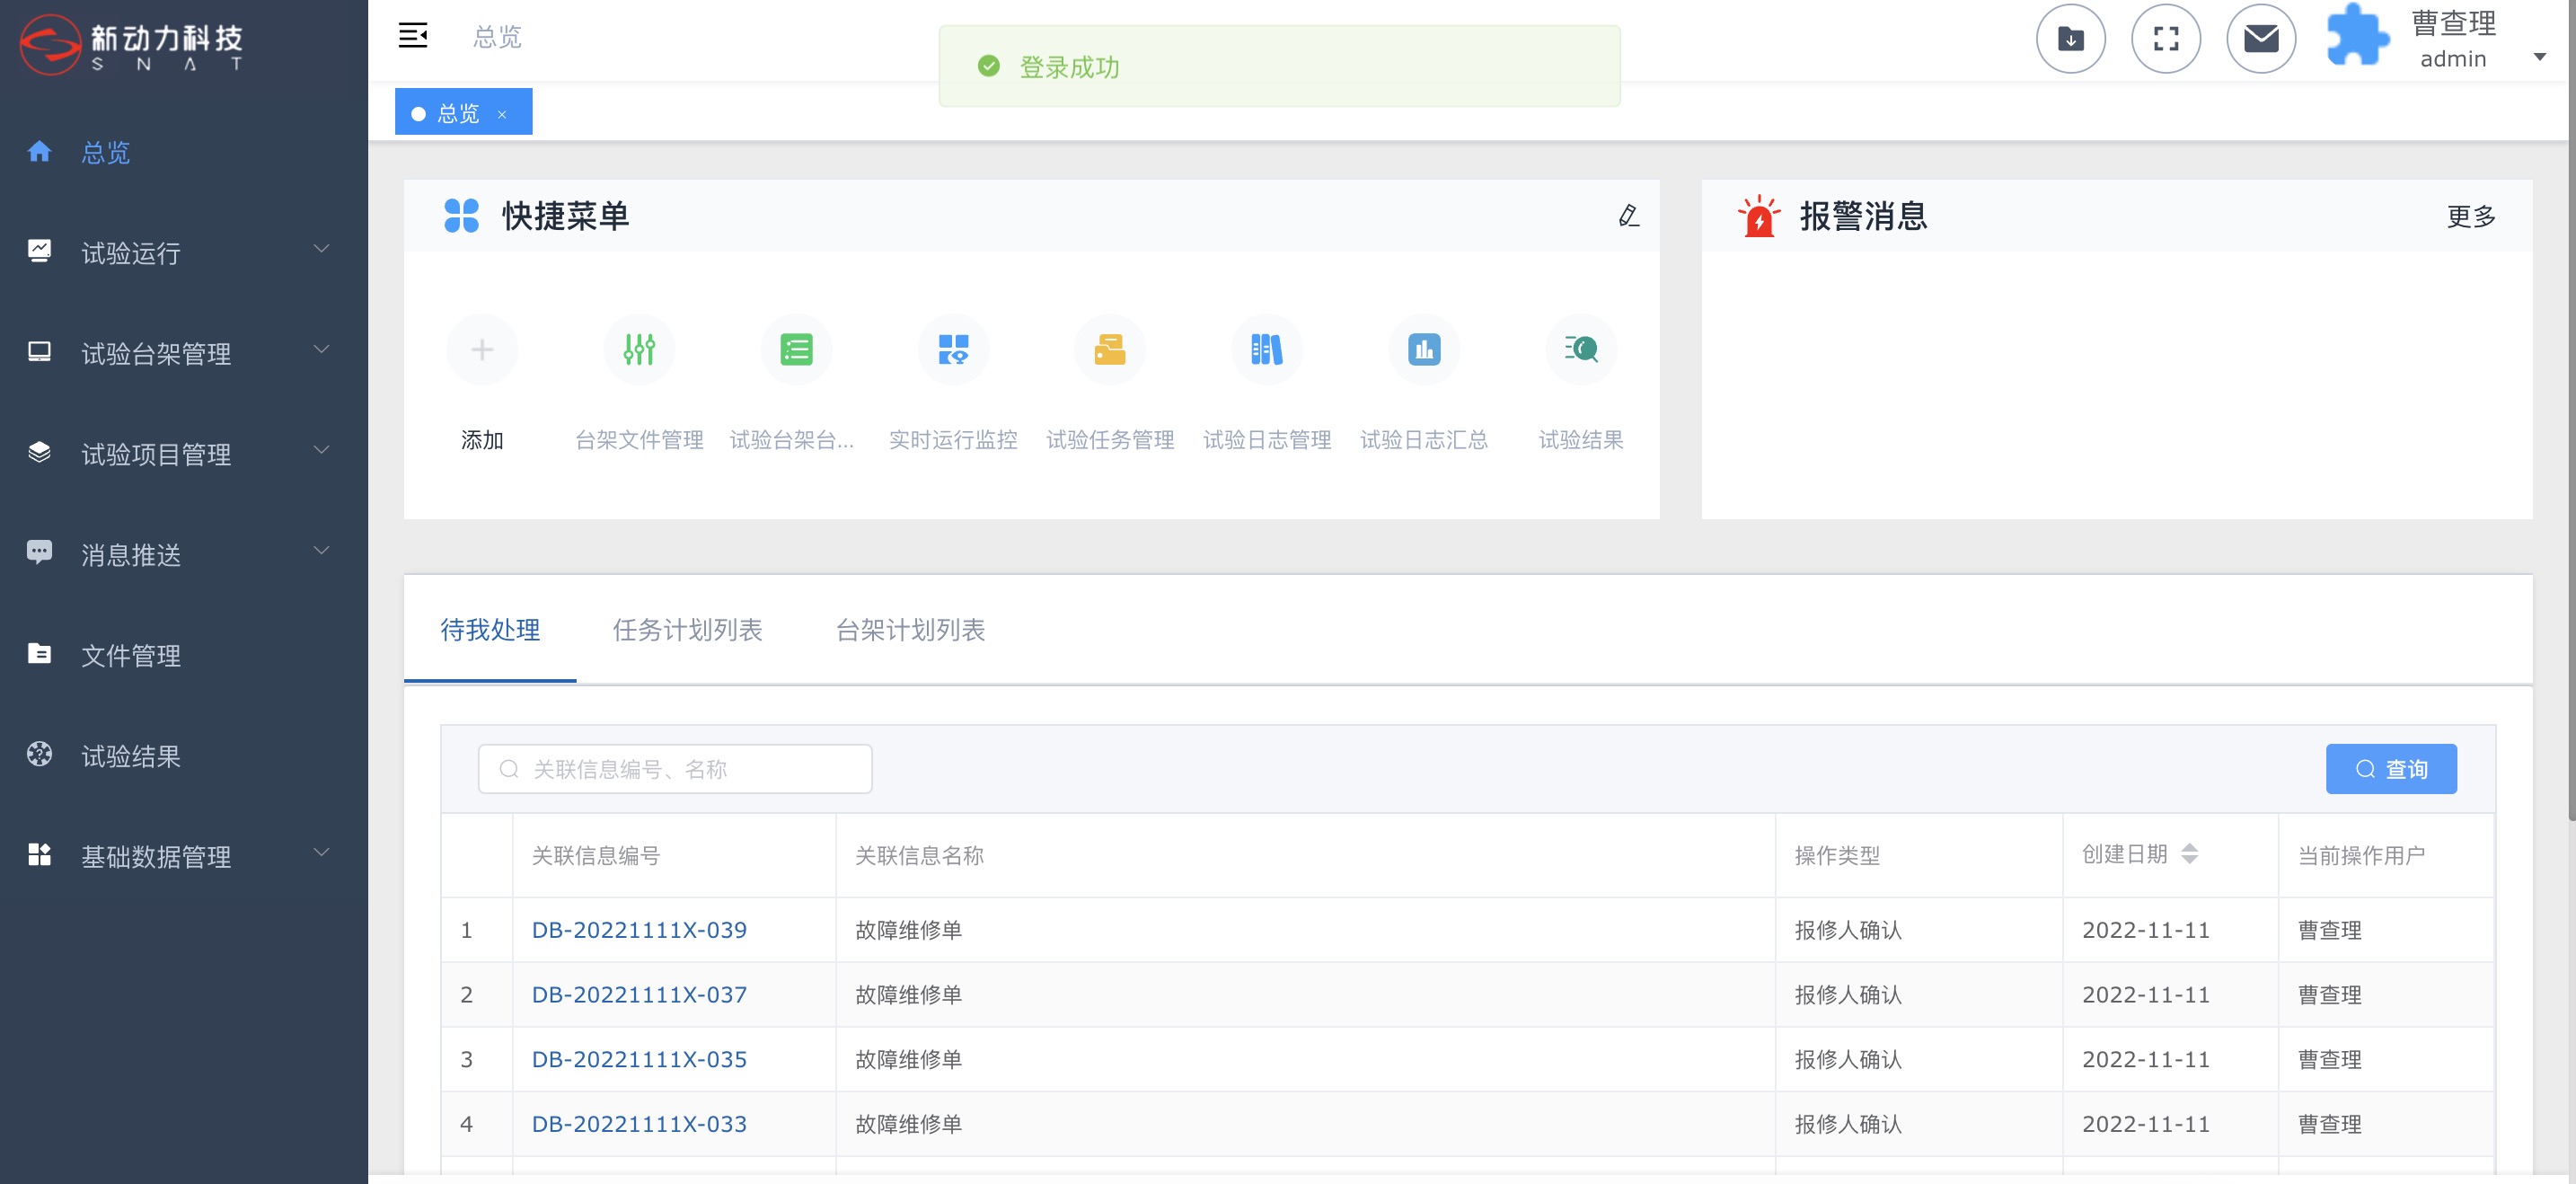Click the 试验运行 chart icon in sidebar
The width and height of the screenshot is (2576, 1184).
[39, 250]
